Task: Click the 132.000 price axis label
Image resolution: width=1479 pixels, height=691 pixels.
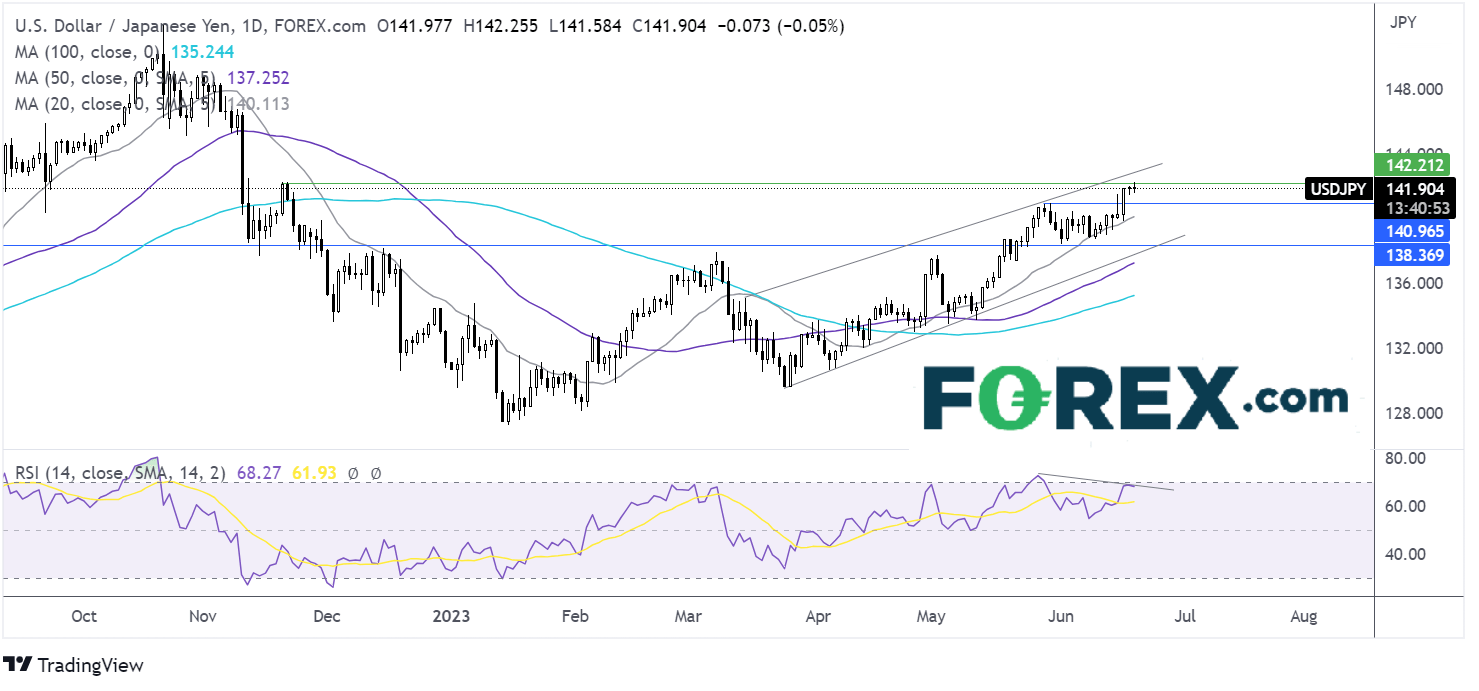Action: click(1413, 349)
